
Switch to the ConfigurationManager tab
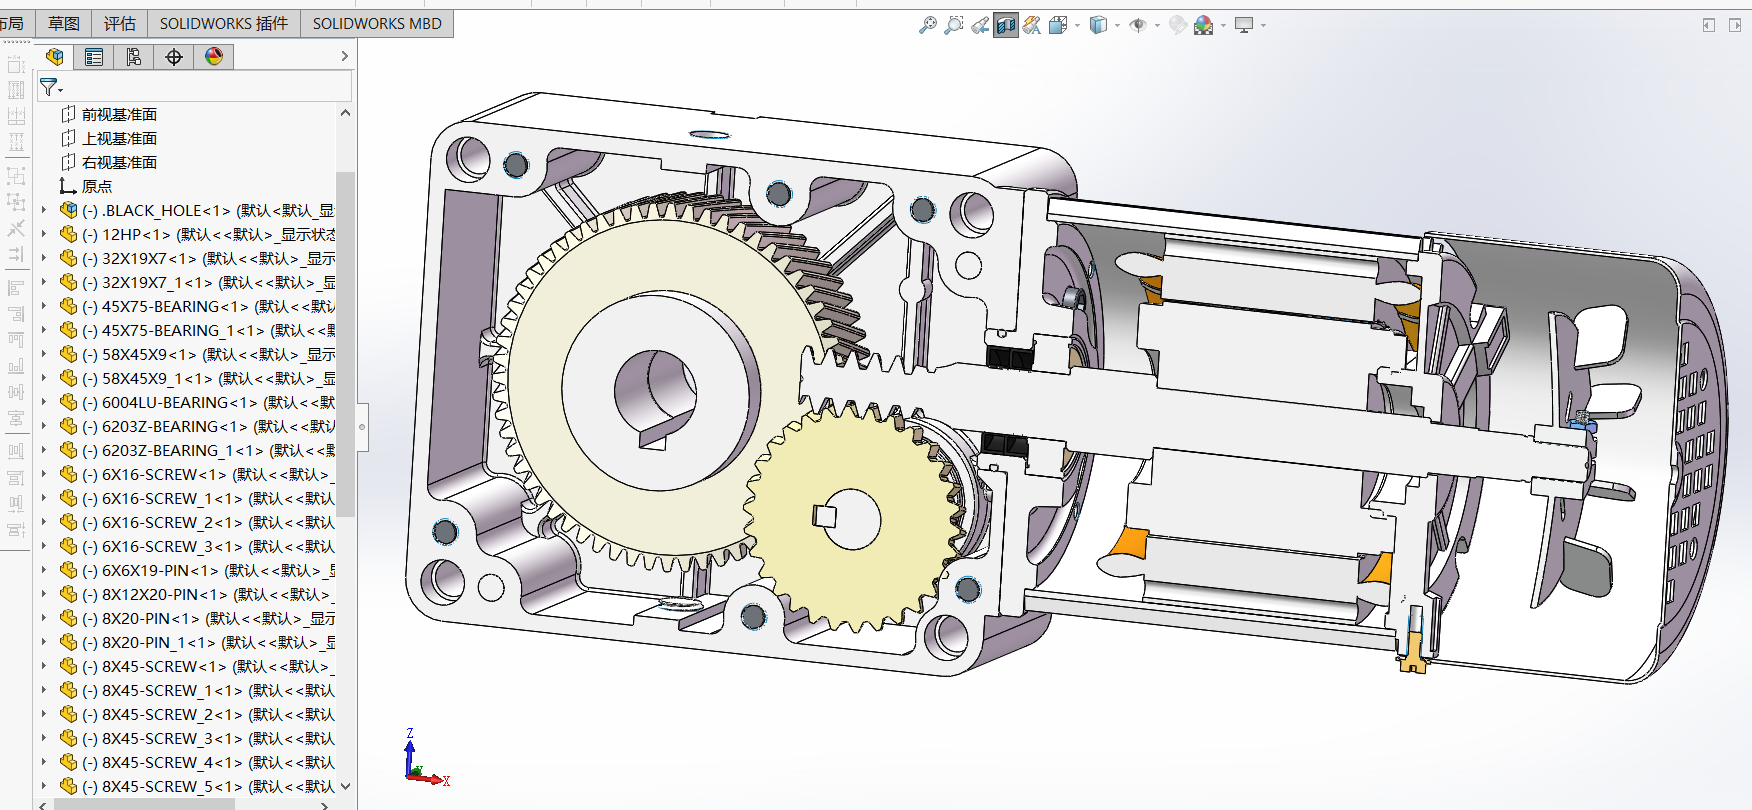click(x=134, y=57)
